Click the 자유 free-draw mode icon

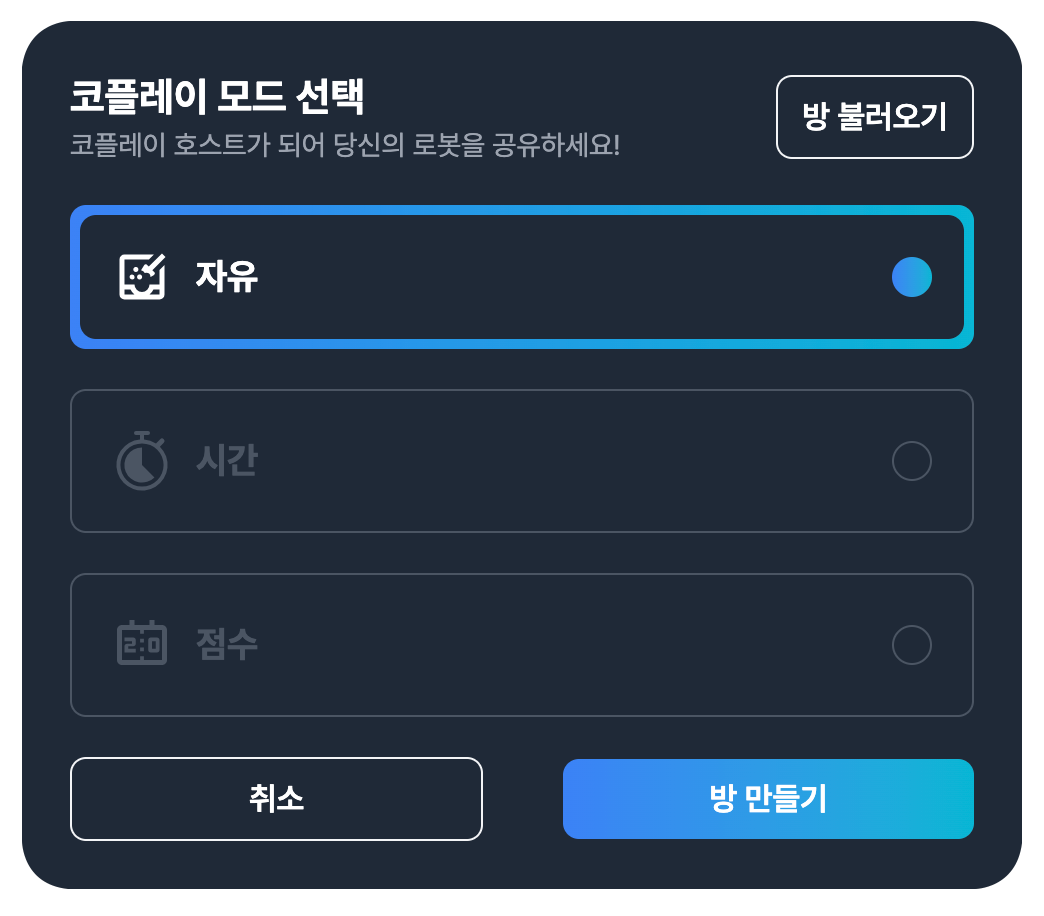pos(142,276)
